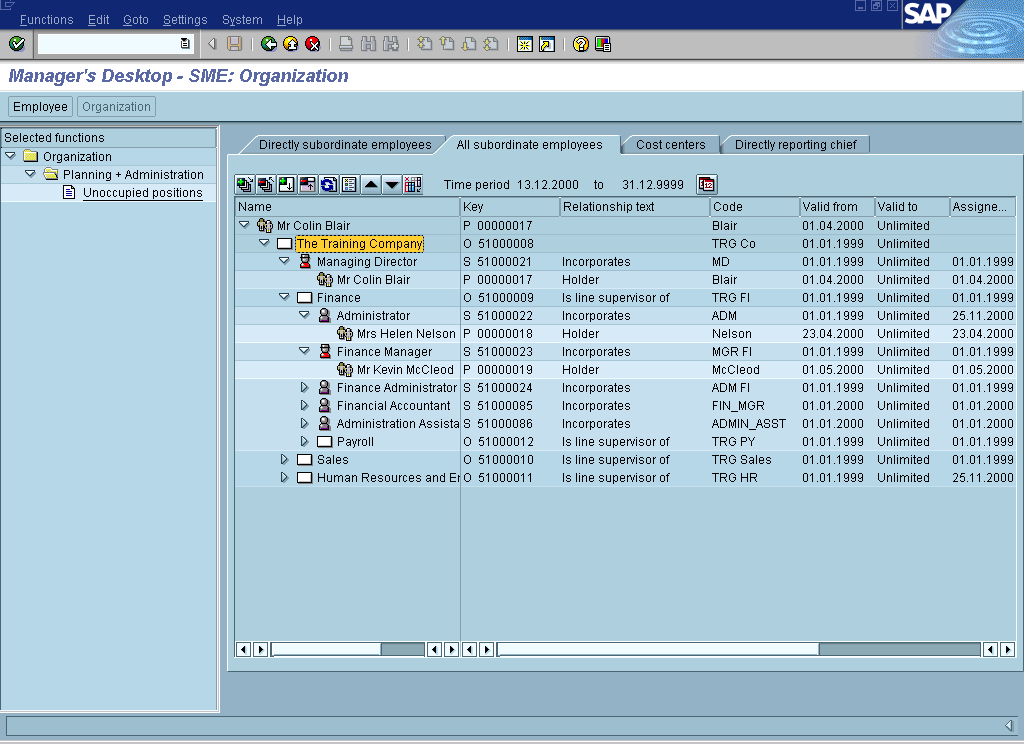Click the Create New Session icon
This screenshot has width=1024, height=744.
pos(524,44)
